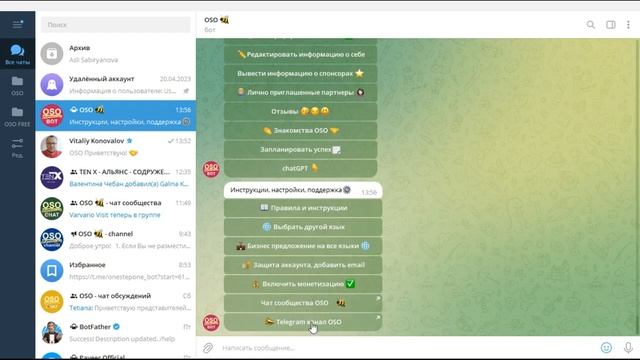Open the emoji picker icon

[x=606, y=348]
